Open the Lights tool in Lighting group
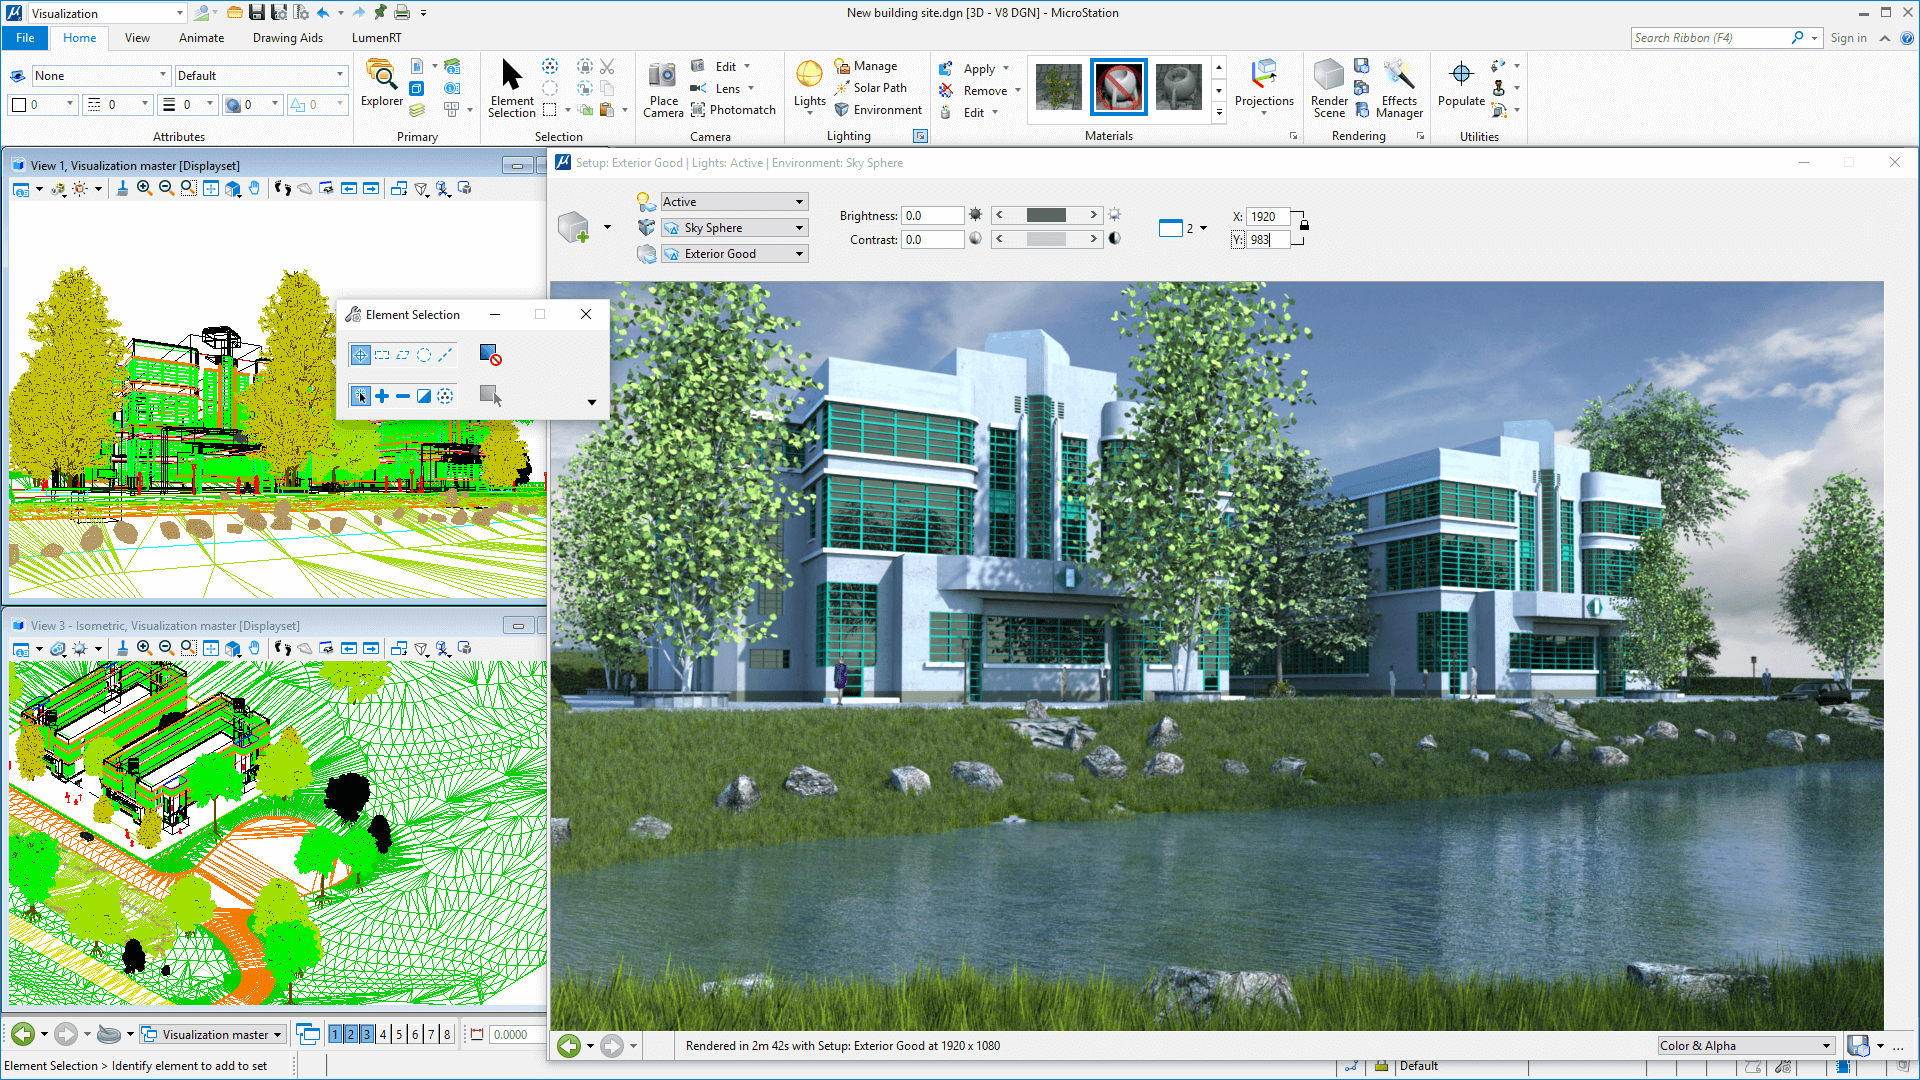 809,85
